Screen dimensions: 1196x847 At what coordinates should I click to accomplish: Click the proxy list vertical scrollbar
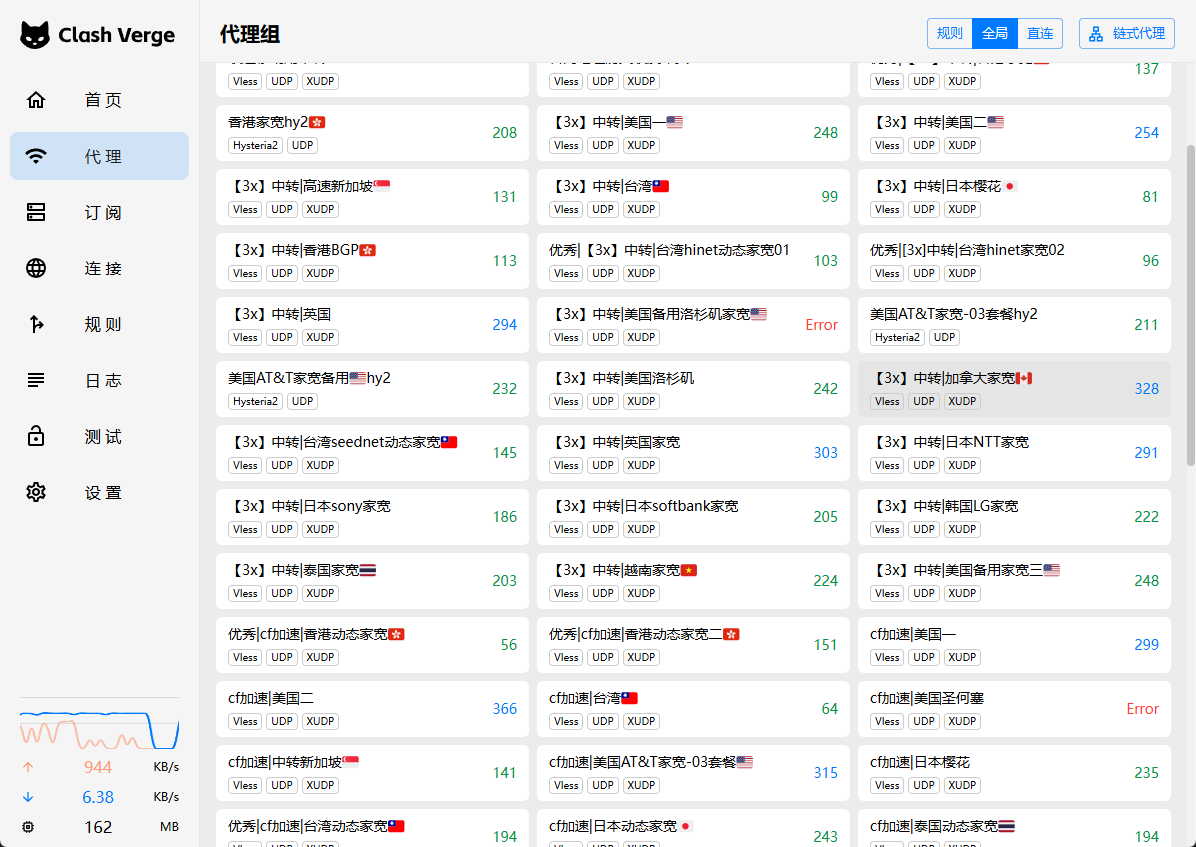(x=1190, y=305)
